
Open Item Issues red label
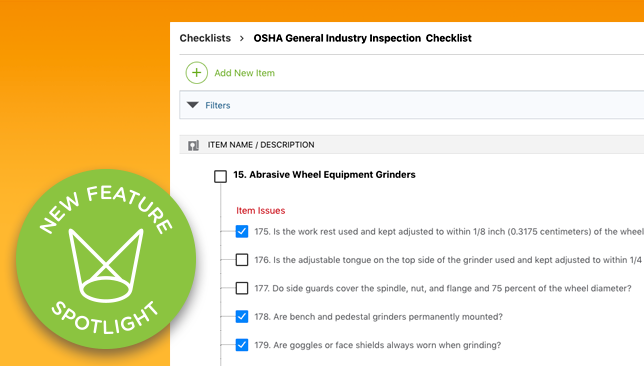pos(260,210)
